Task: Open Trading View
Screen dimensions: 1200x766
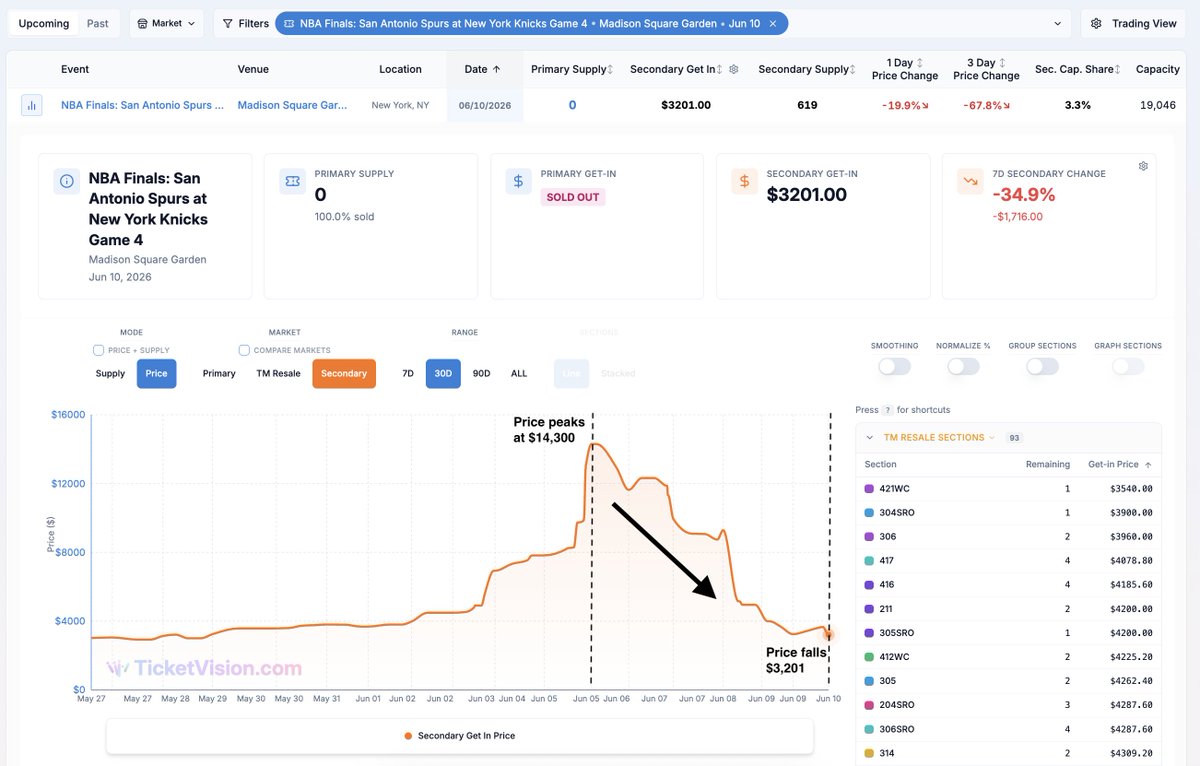Action: coord(1133,23)
